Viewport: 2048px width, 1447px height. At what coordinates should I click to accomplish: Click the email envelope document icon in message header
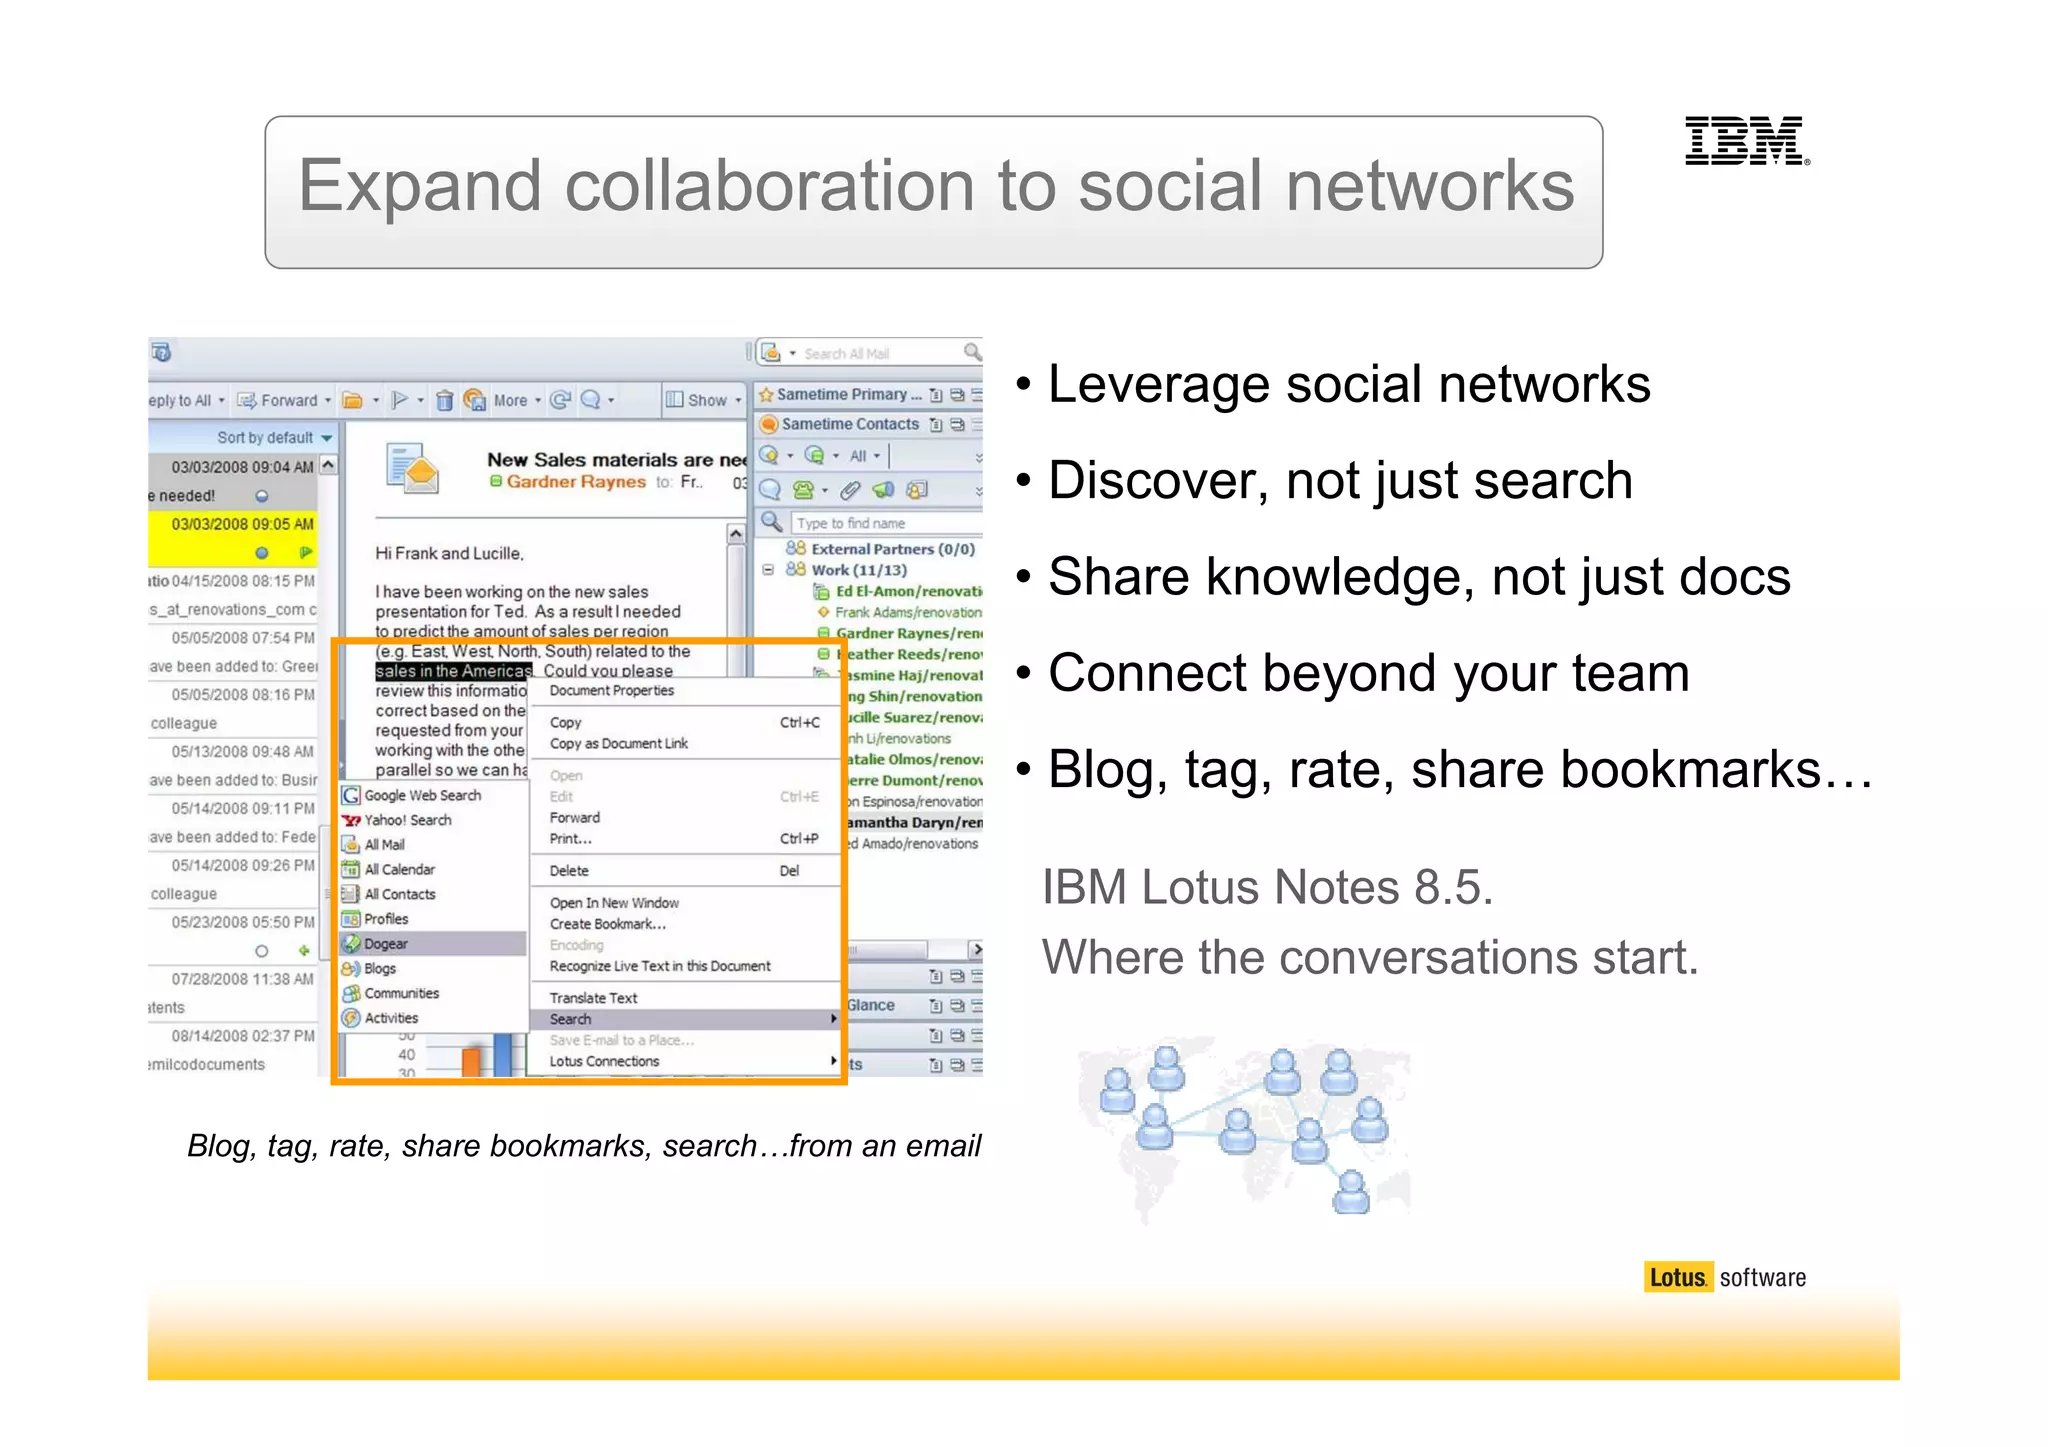[x=413, y=469]
